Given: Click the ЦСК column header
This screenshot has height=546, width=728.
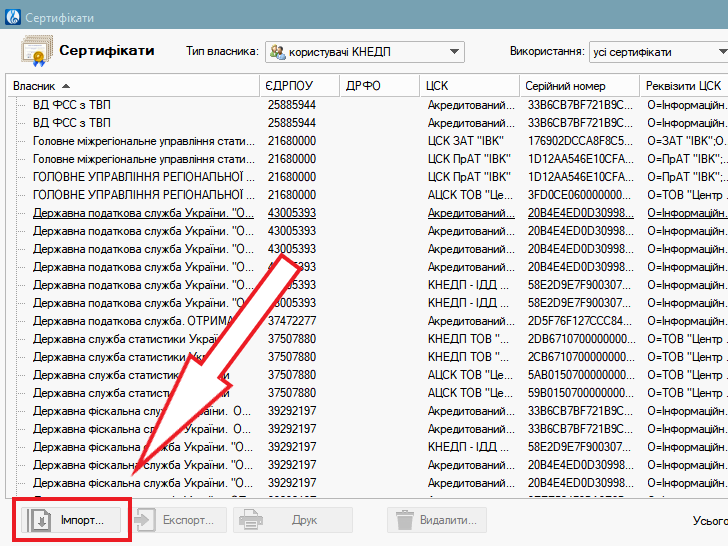Looking at the screenshot, I should point(470,86).
